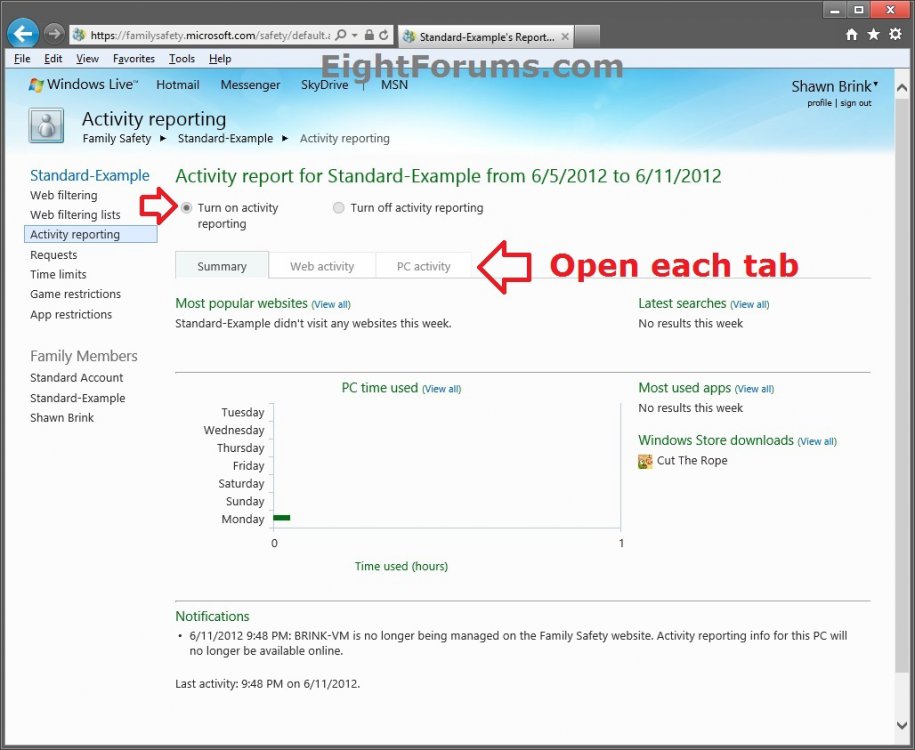
Task: Click the browser Back arrow button
Action: coord(23,34)
